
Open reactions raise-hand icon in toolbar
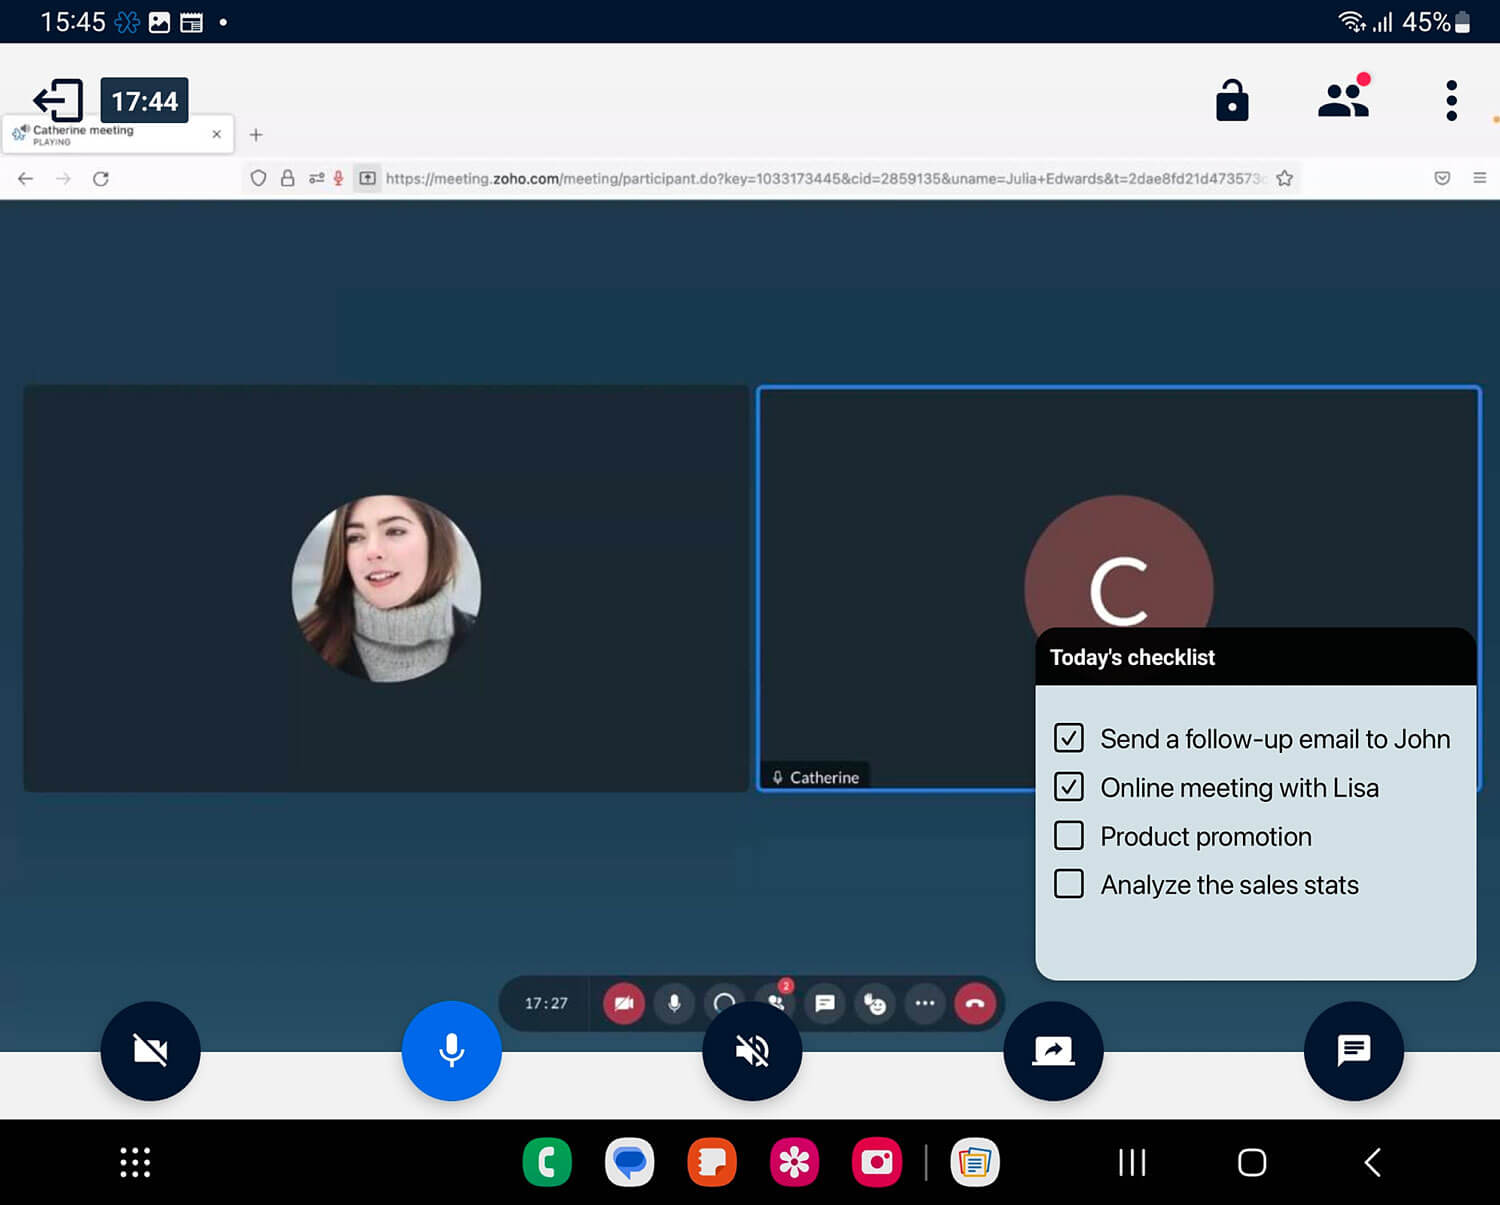[x=875, y=1003]
